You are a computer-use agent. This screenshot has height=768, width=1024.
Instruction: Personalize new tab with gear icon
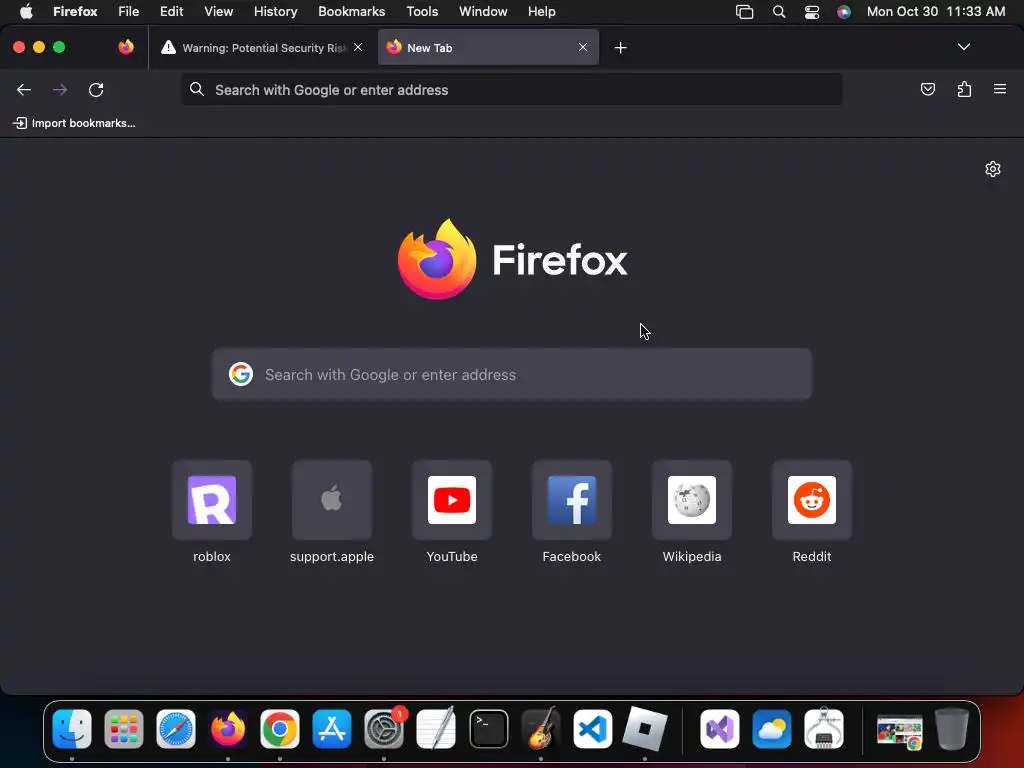(x=993, y=169)
